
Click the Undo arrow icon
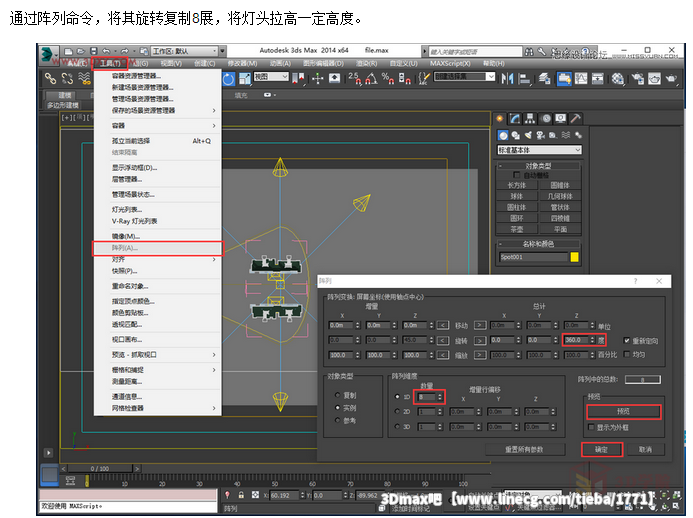[106, 51]
